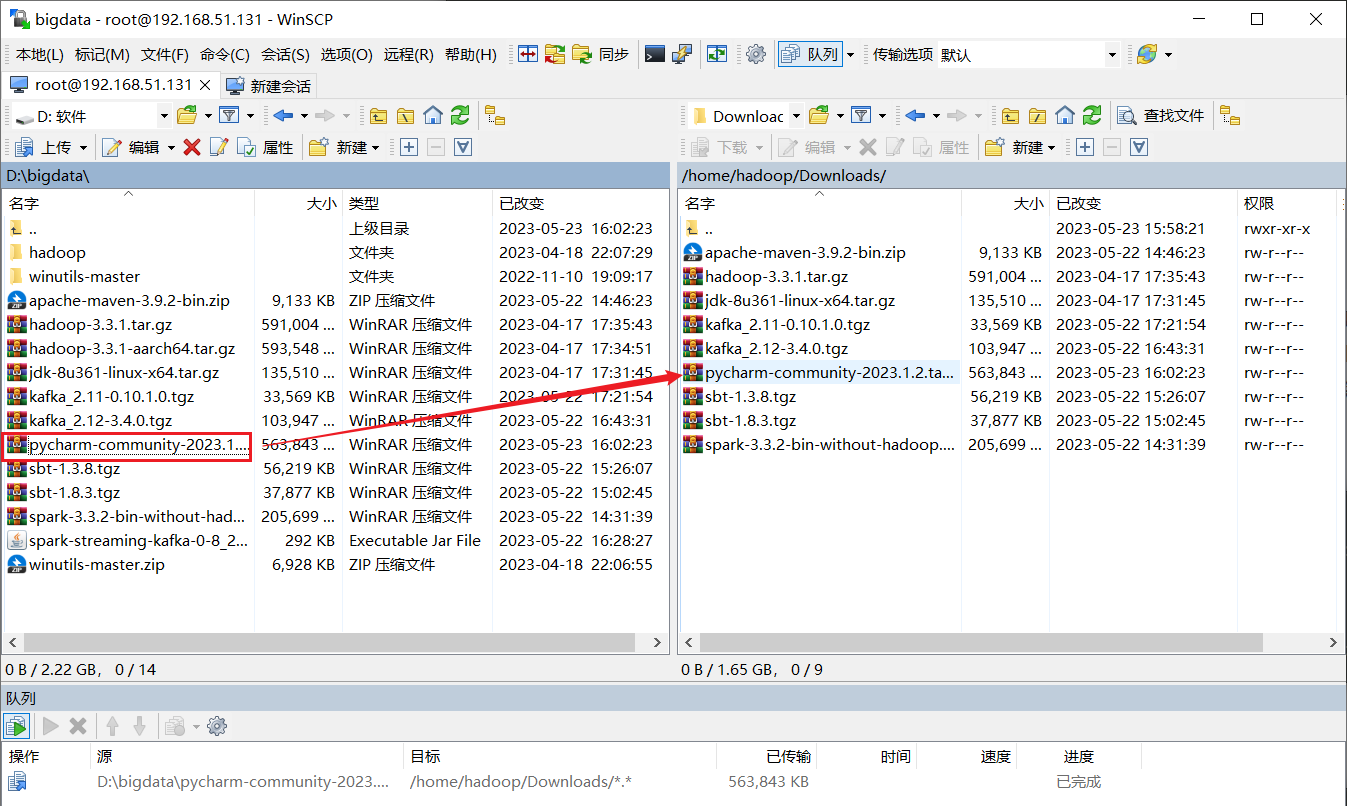Click local 编辑 edit button
The width and height of the screenshot is (1347, 806).
click(x=132, y=147)
